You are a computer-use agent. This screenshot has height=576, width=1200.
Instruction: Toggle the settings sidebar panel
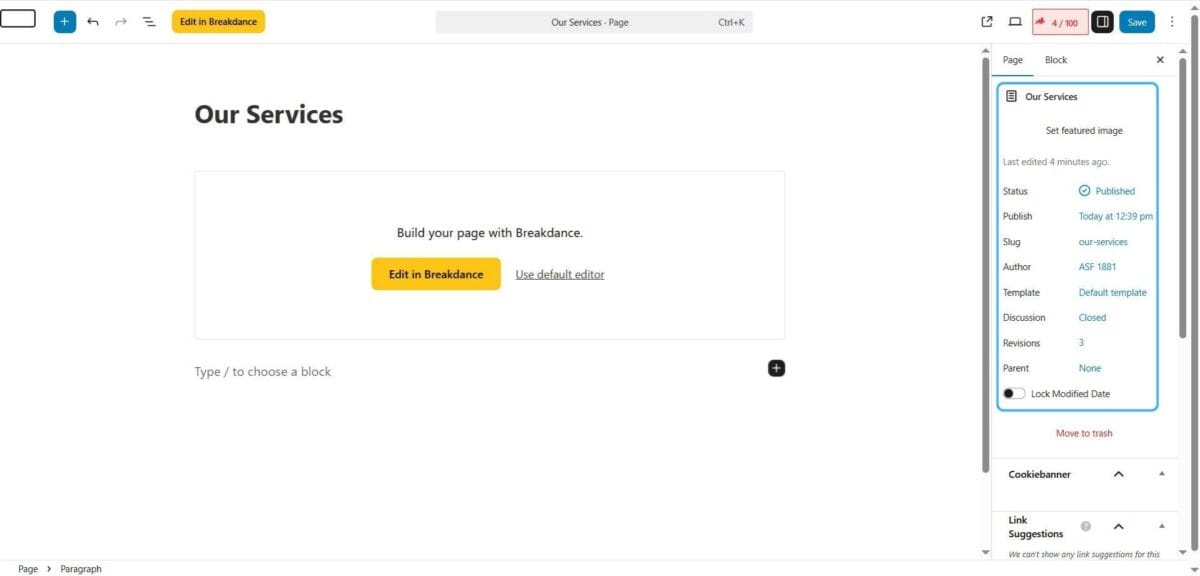pos(1101,21)
